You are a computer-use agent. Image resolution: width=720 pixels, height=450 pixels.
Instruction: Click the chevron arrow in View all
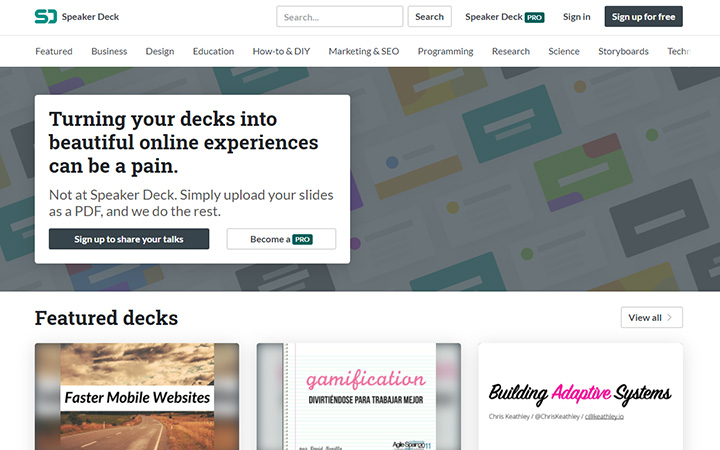click(x=670, y=318)
